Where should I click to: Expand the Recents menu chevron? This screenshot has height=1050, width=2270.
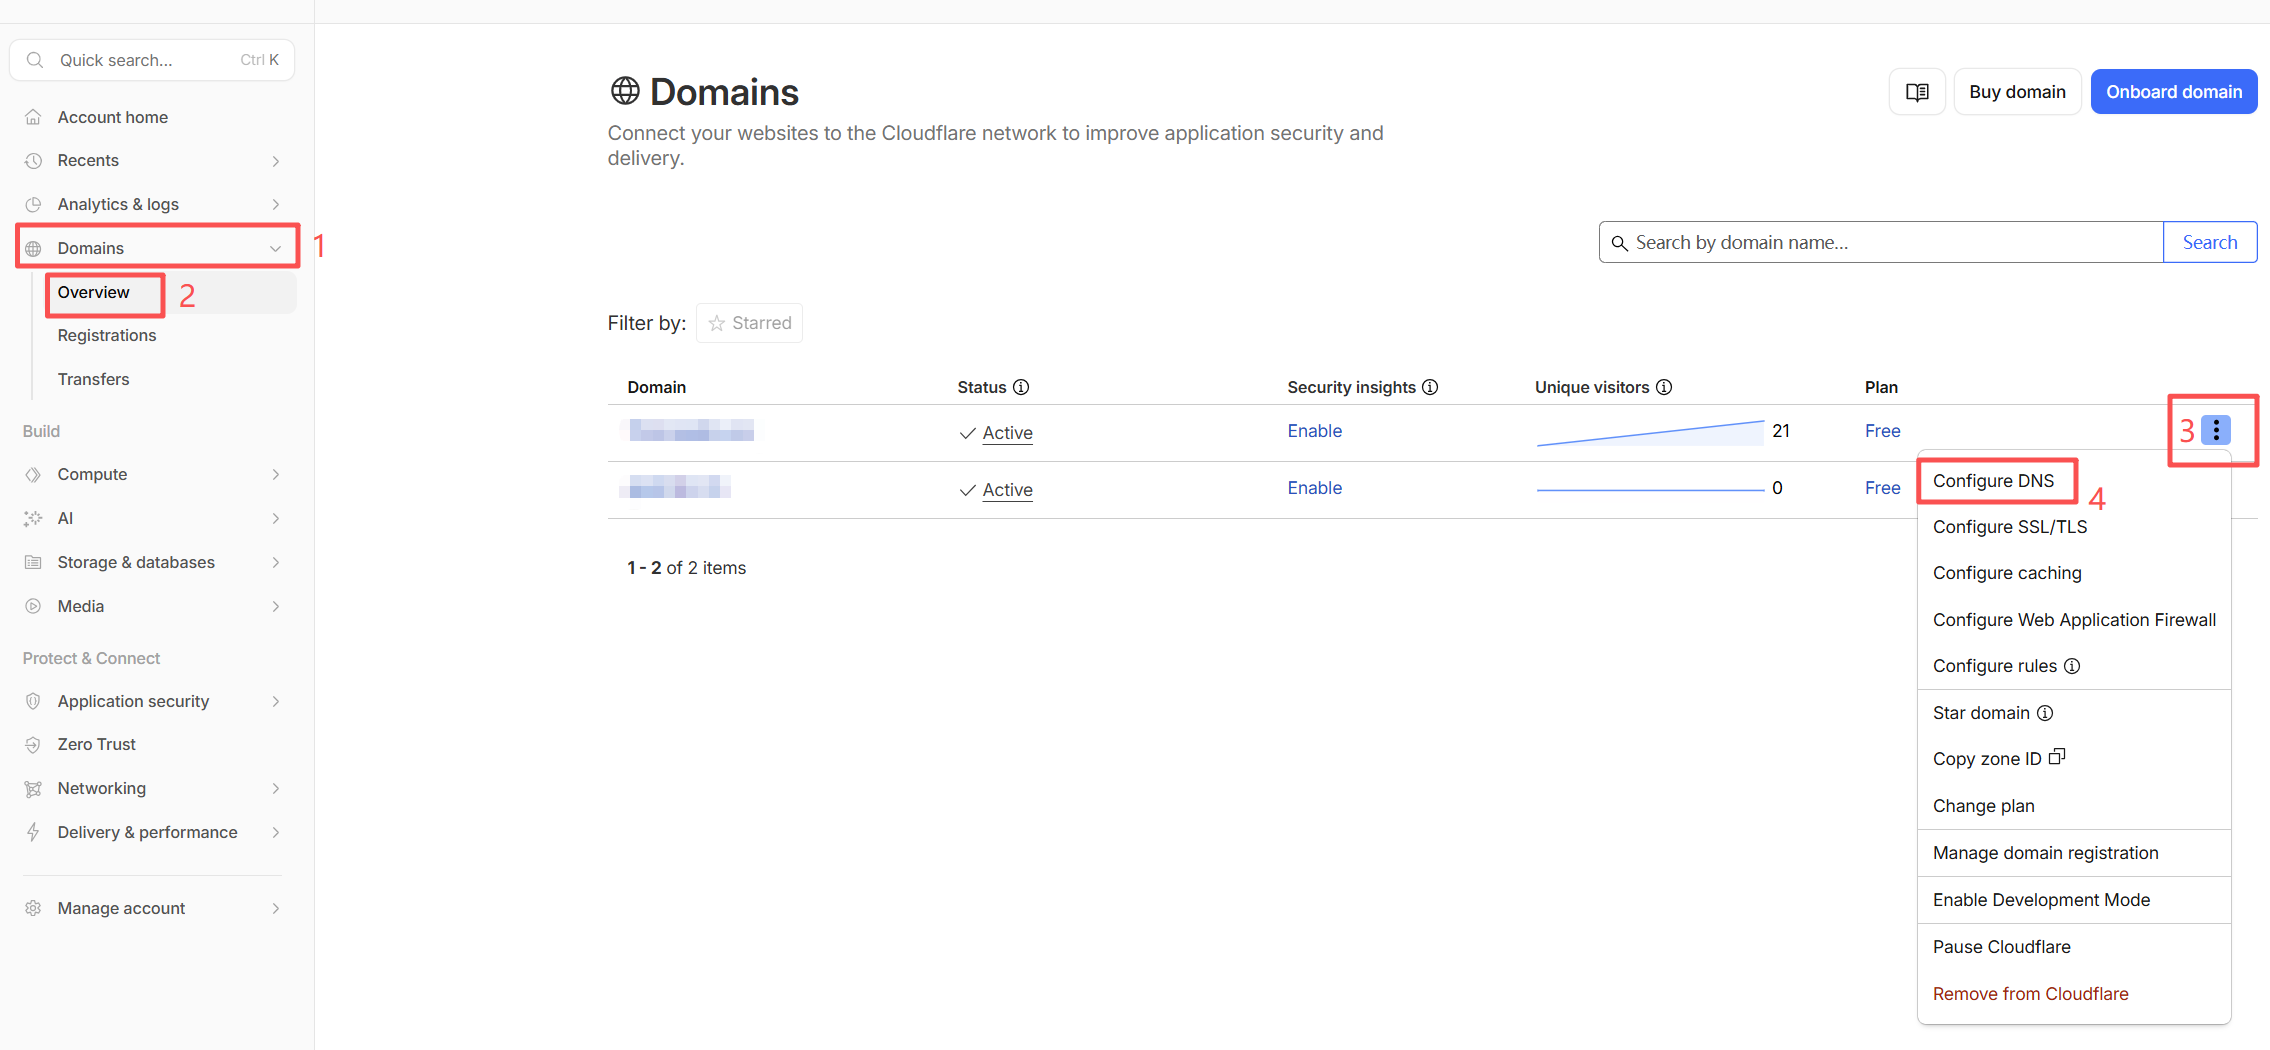coord(276,161)
